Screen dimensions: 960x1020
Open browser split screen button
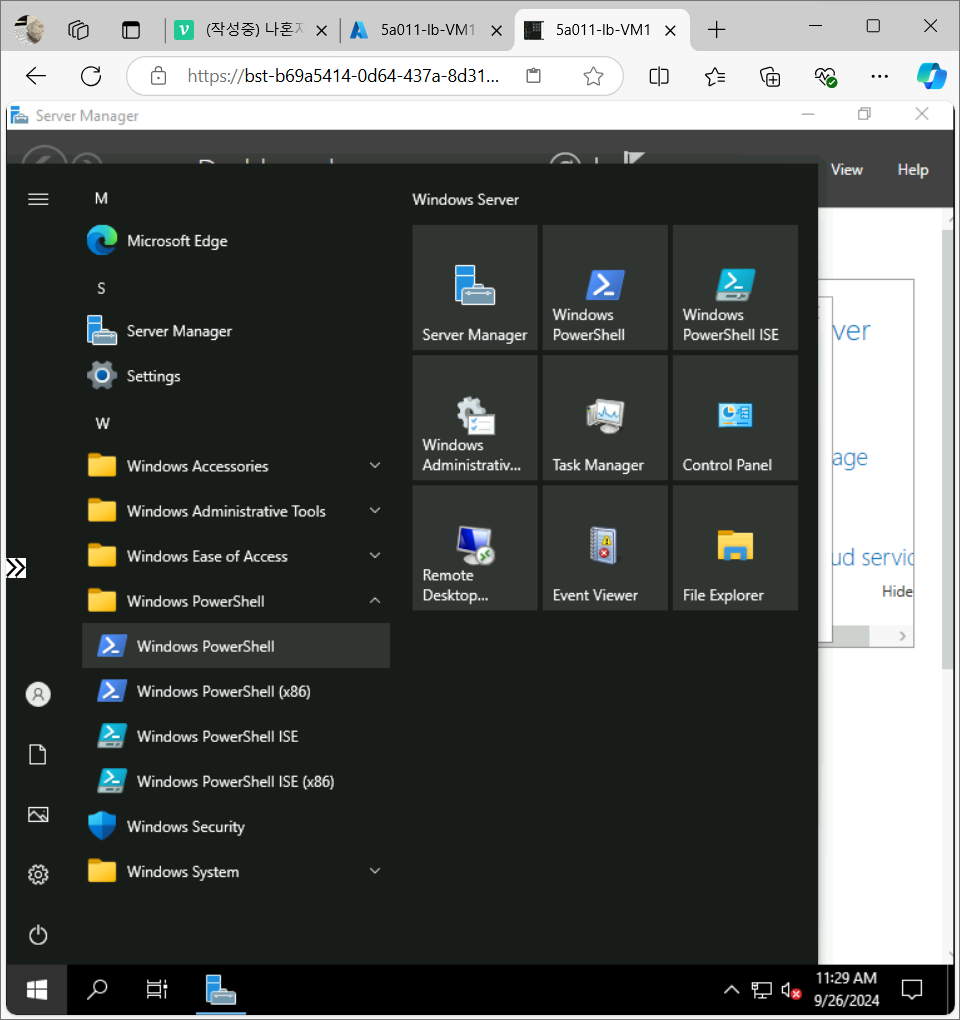(659, 77)
